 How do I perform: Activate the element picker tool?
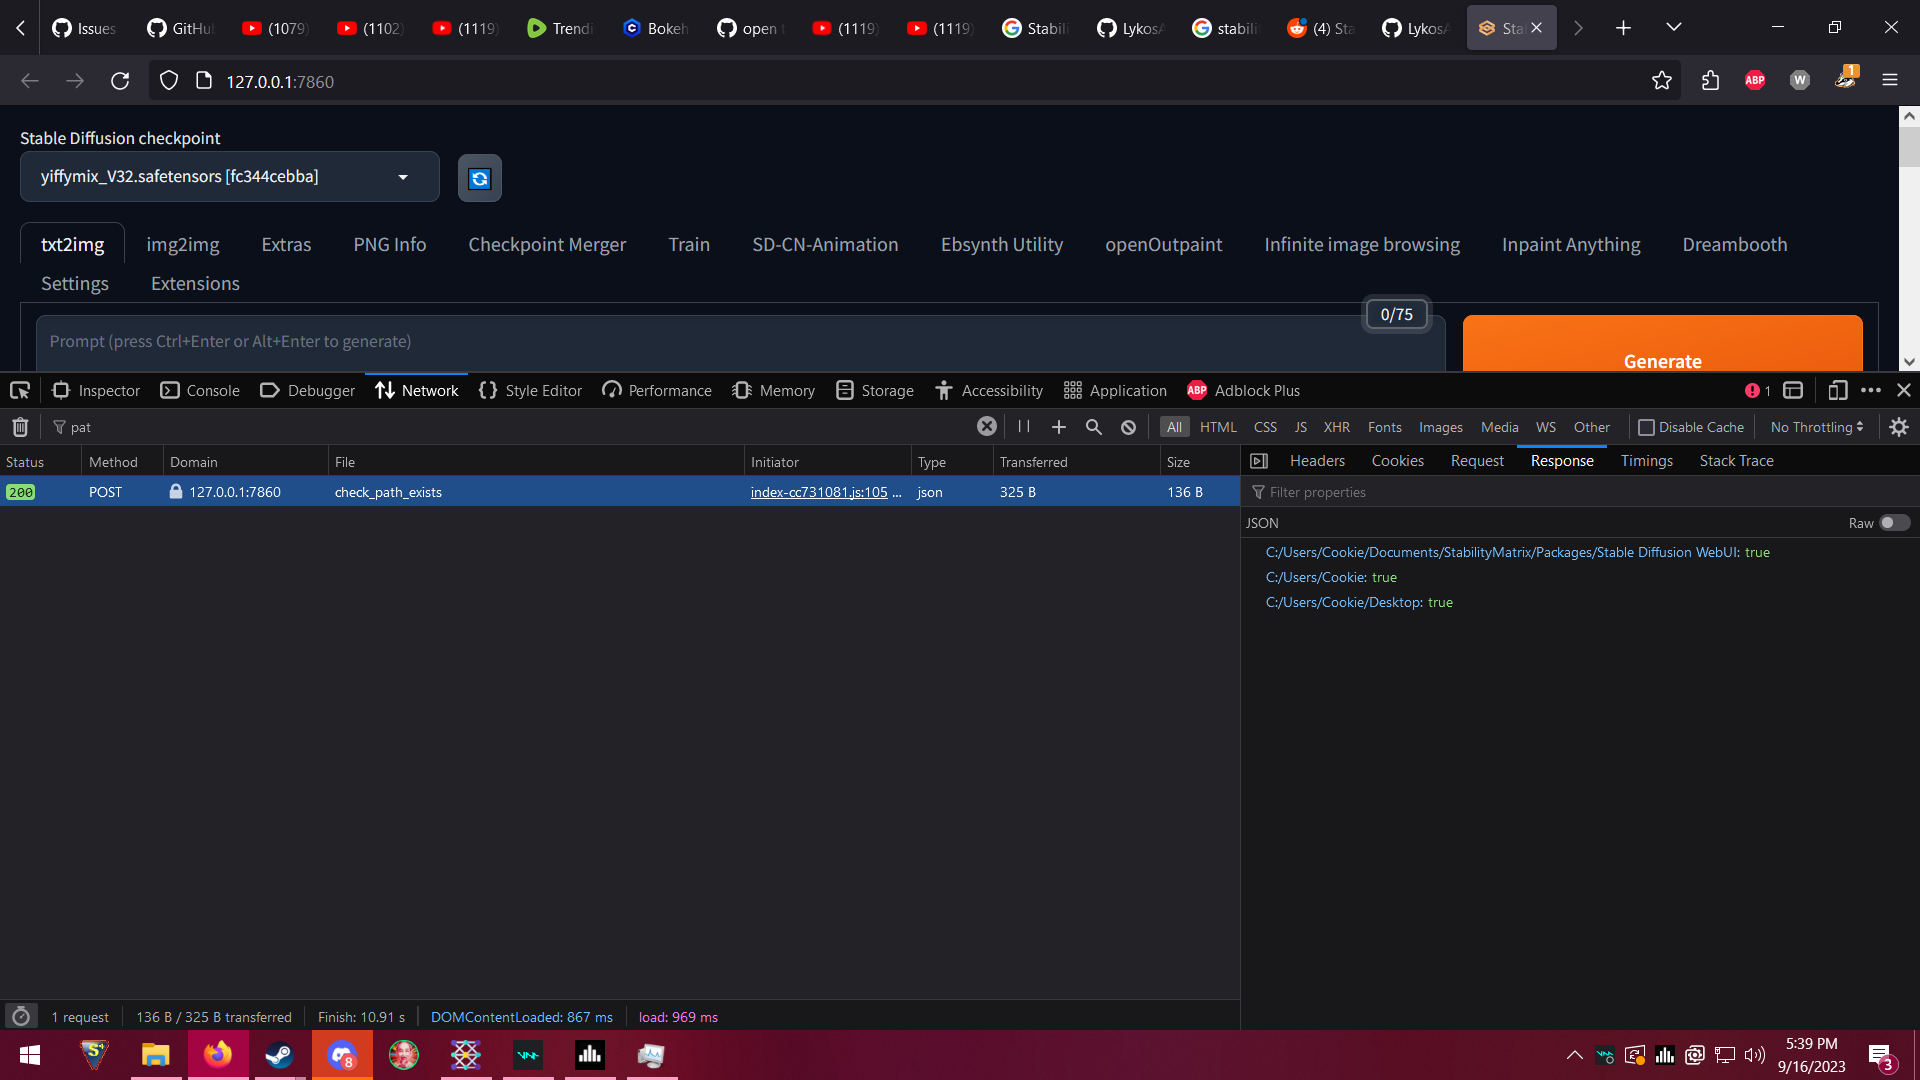click(x=18, y=390)
